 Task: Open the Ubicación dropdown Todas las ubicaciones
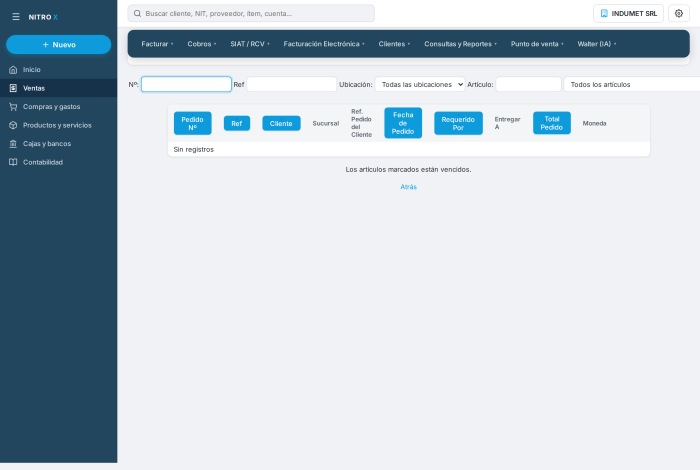(420, 84)
